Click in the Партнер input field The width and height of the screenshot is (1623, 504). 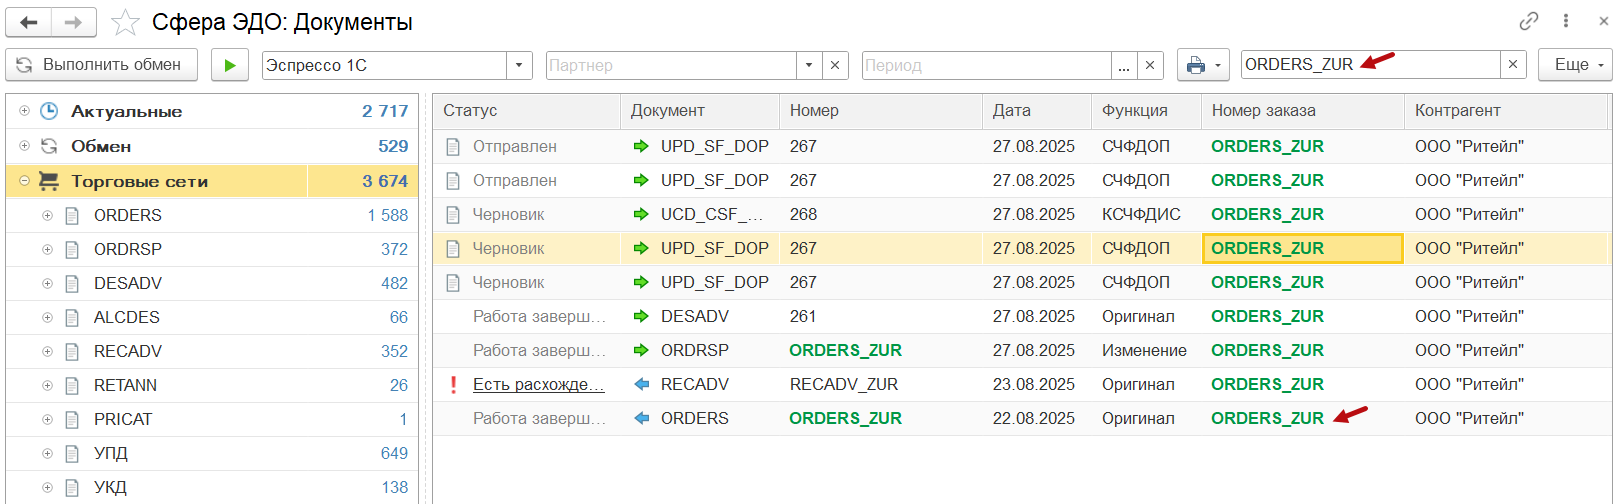coord(671,65)
